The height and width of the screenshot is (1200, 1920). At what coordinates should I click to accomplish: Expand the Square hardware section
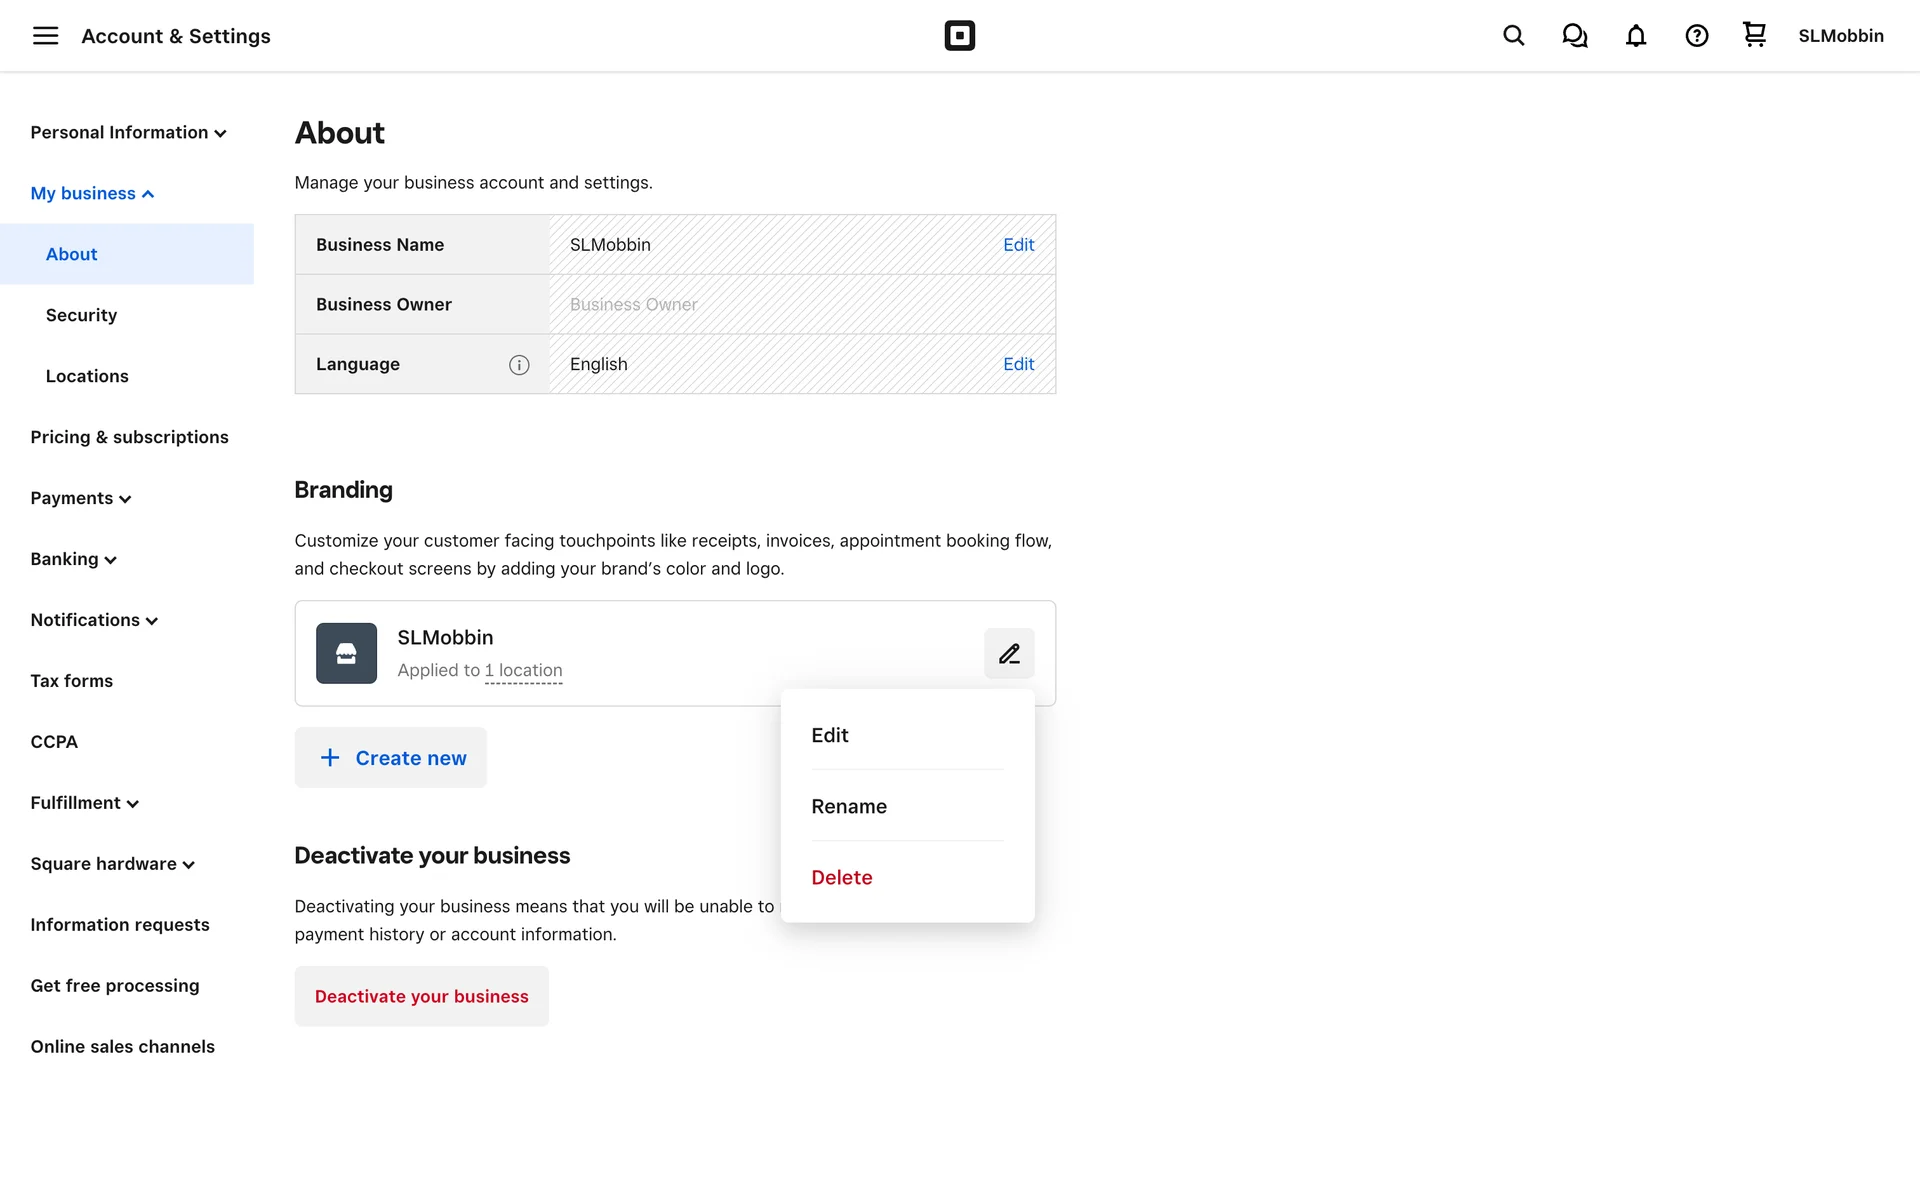point(112,864)
